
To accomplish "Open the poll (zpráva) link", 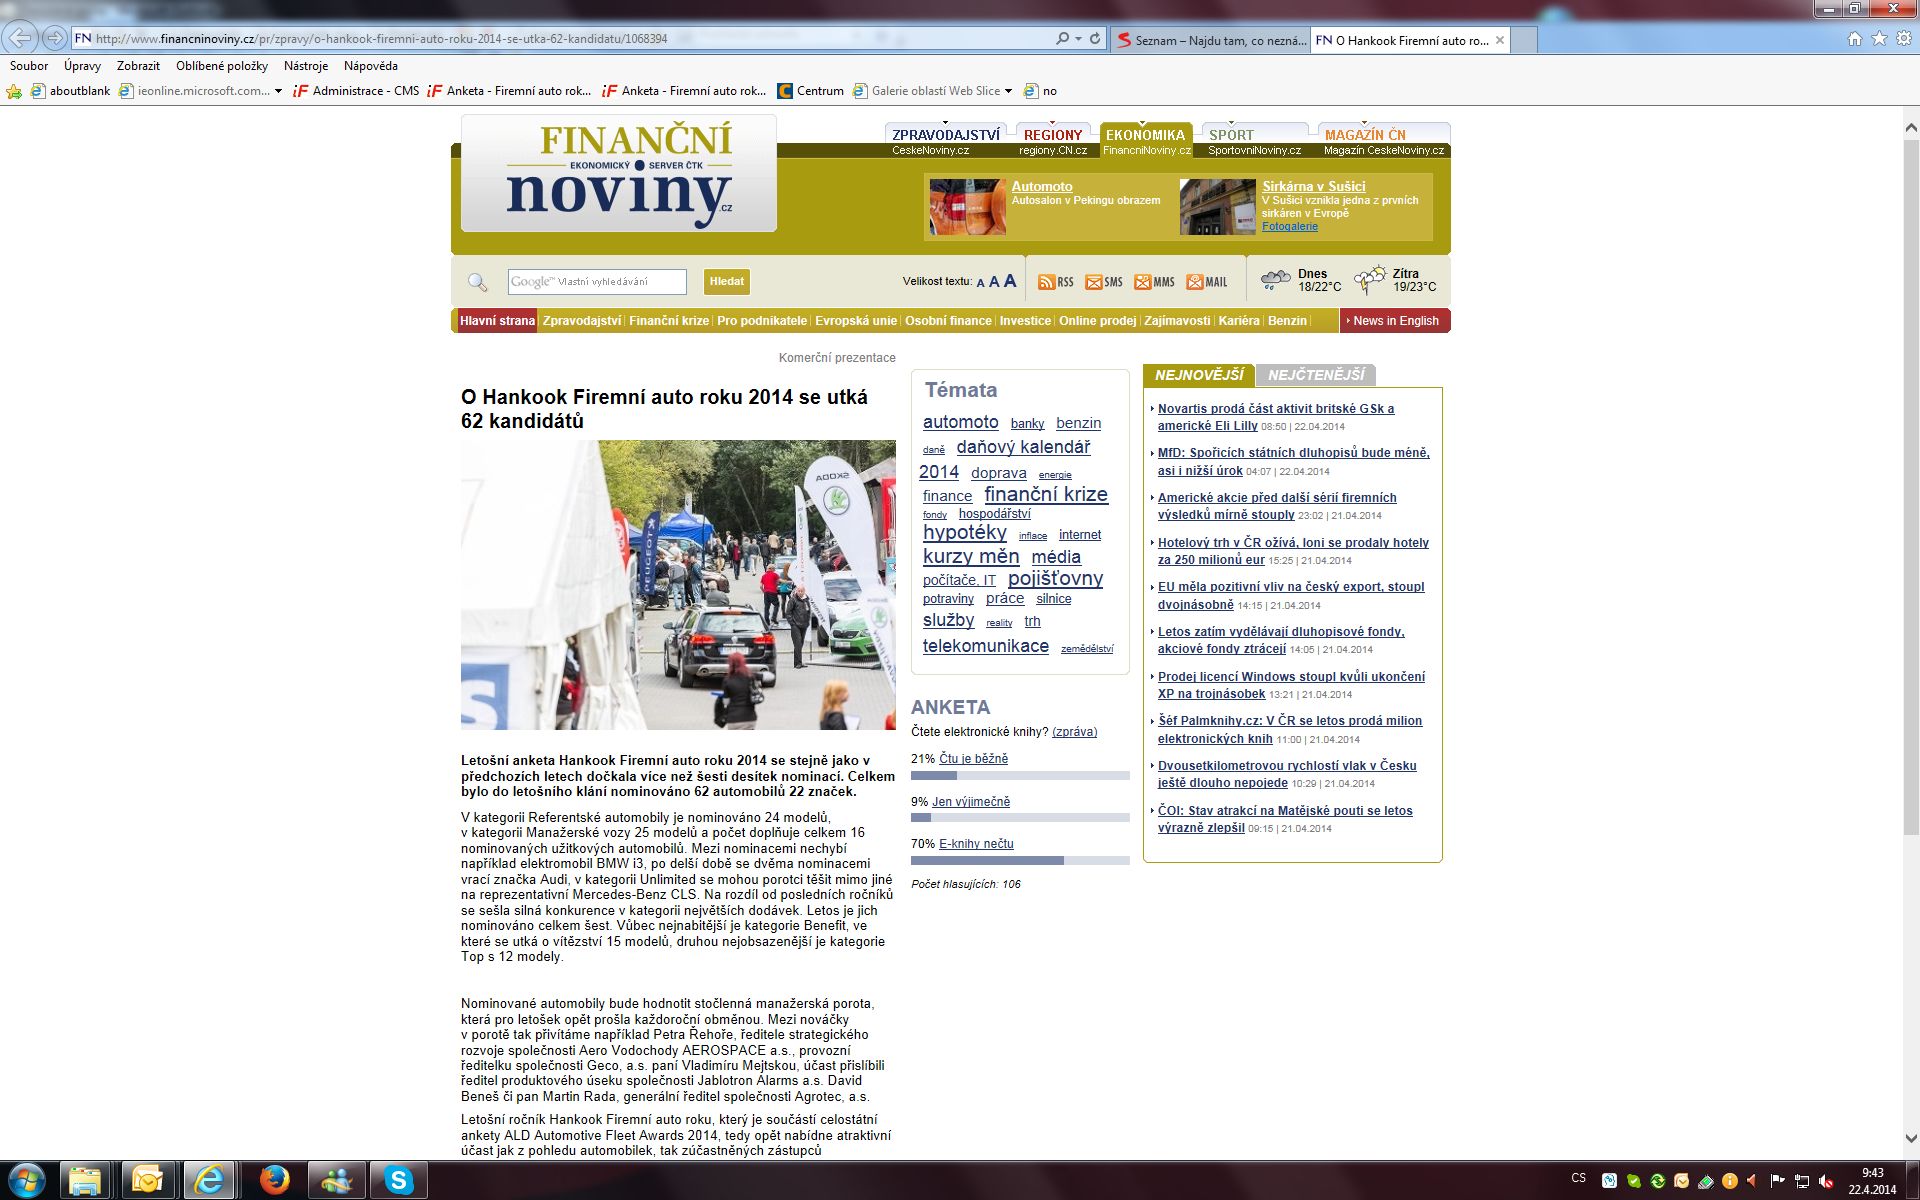I will pos(1074,732).
